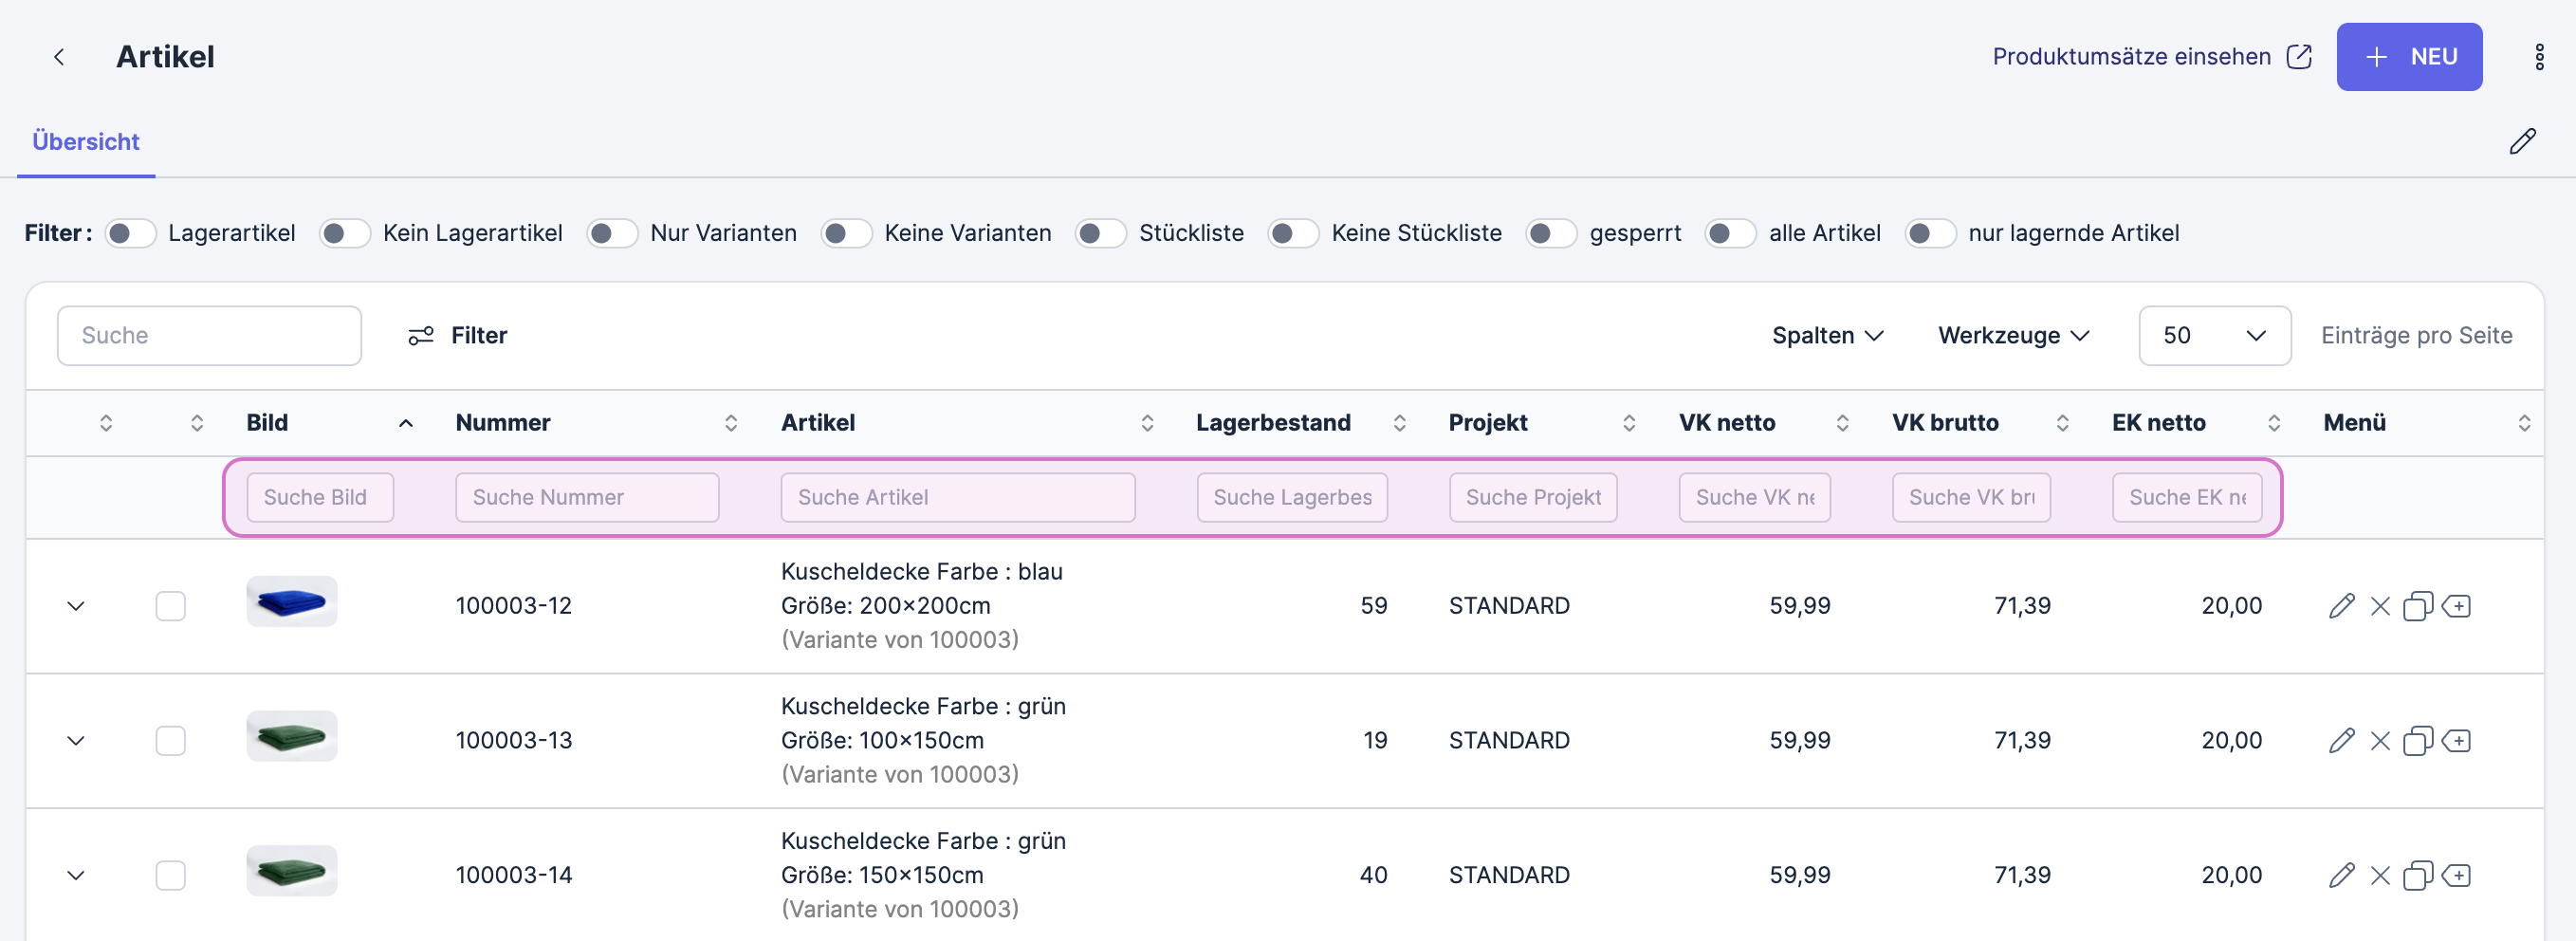Switch to the Übersicht tab
Image resolution: width=2576 pixels, height=941 pixels.
tap(86, 142)
